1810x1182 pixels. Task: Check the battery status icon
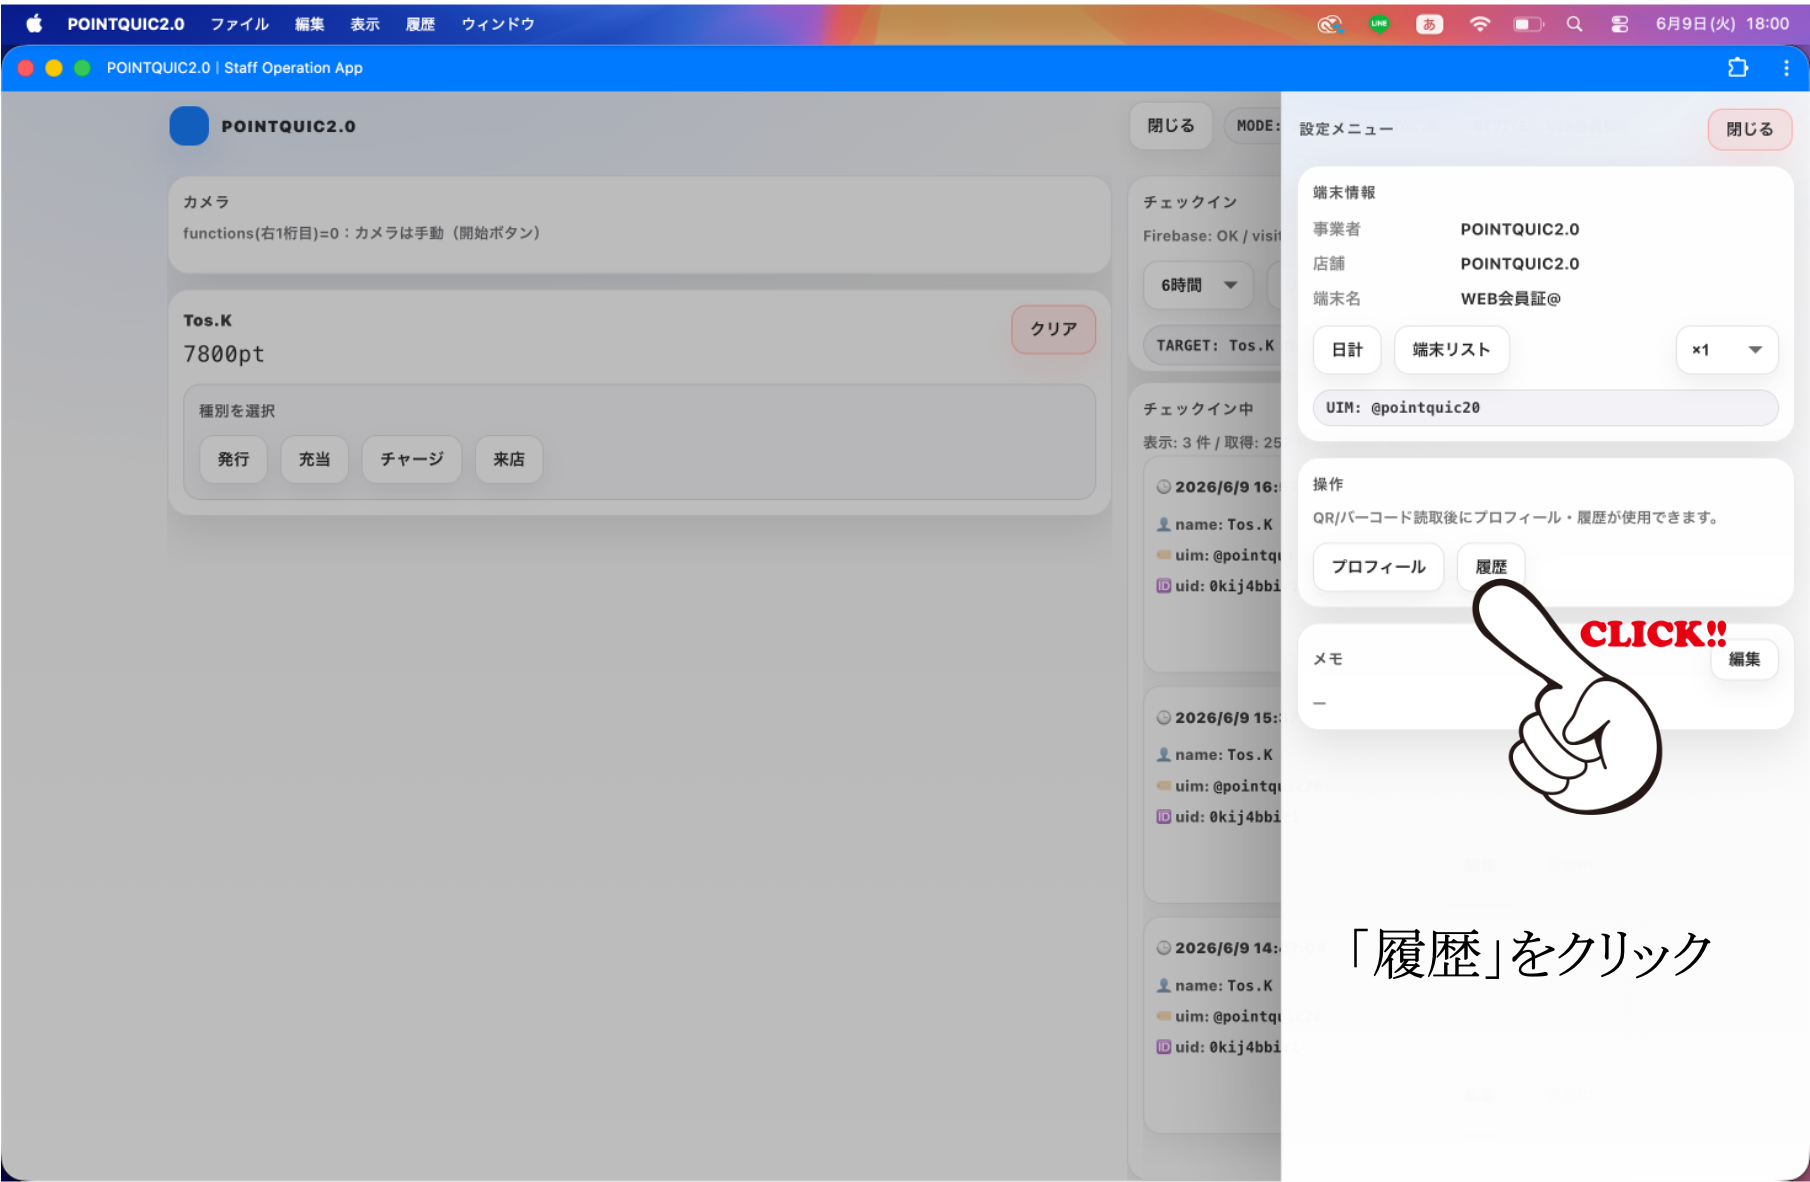(x=1528, y=24)
